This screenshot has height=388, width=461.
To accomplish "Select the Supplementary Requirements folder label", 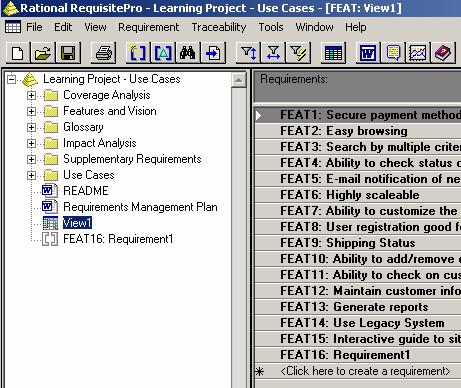I will (x=132, y=159).
